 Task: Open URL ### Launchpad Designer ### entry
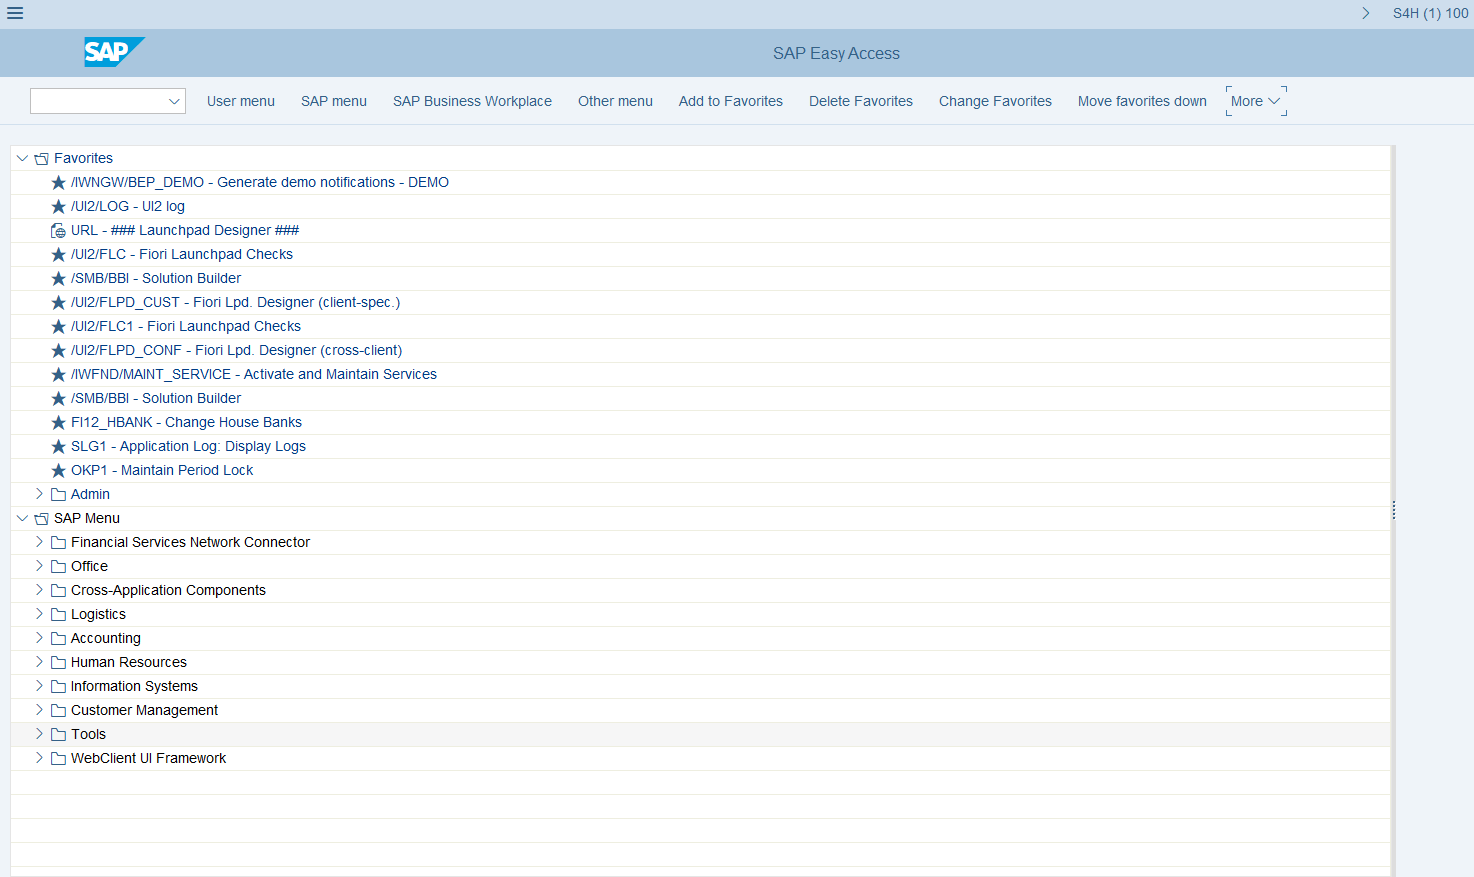(x=185, y=231)
